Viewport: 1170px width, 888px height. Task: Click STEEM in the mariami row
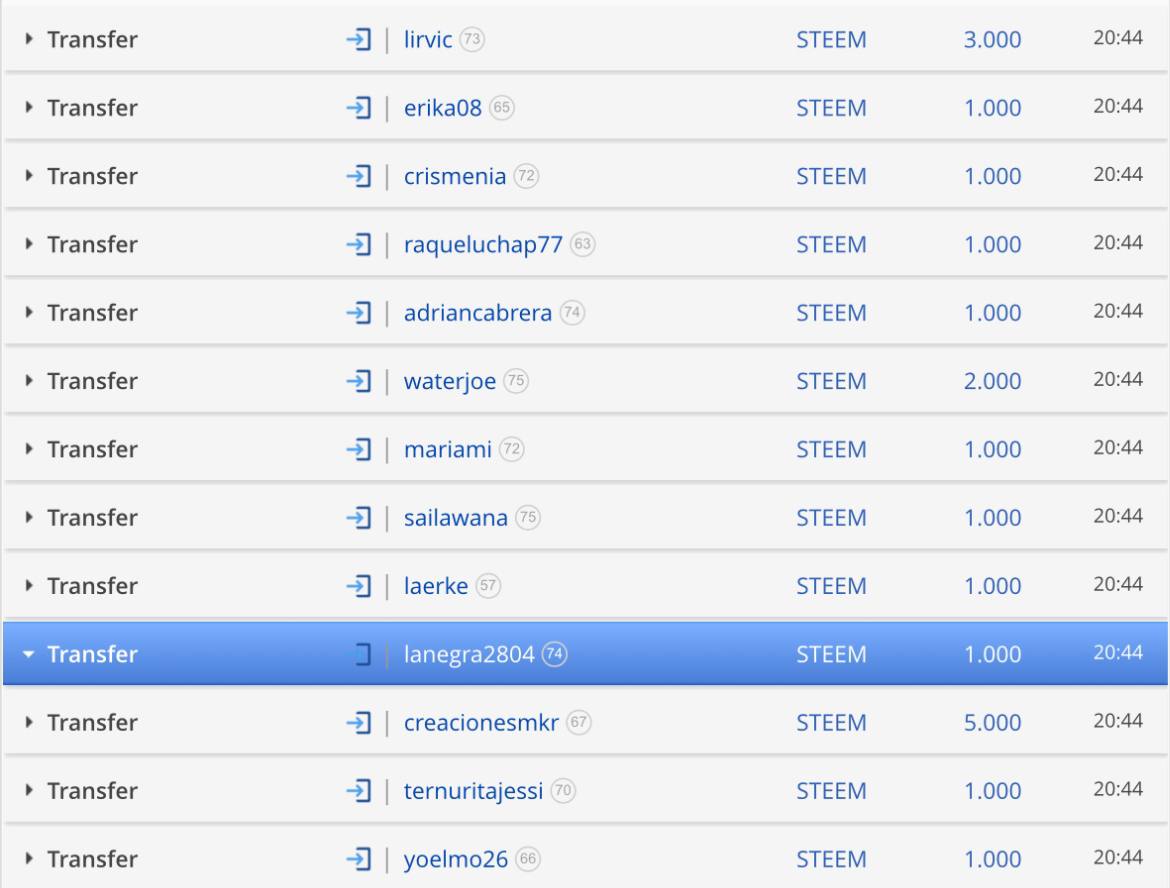pyautogui.click(x=831, y=450)
